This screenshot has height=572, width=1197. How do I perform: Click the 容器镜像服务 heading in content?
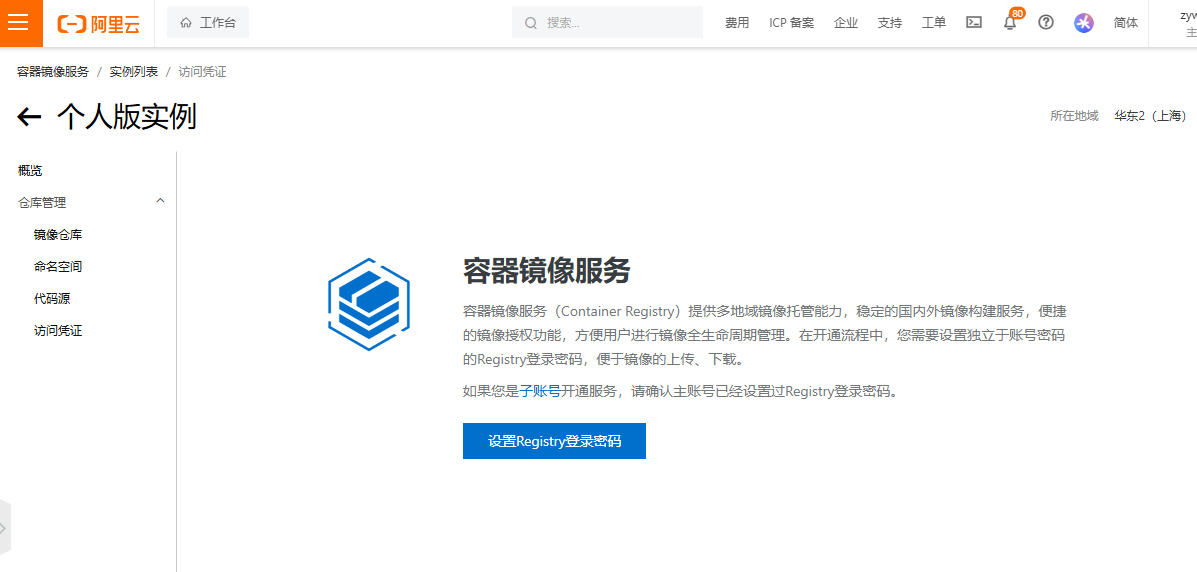click(x=547, y=271)
